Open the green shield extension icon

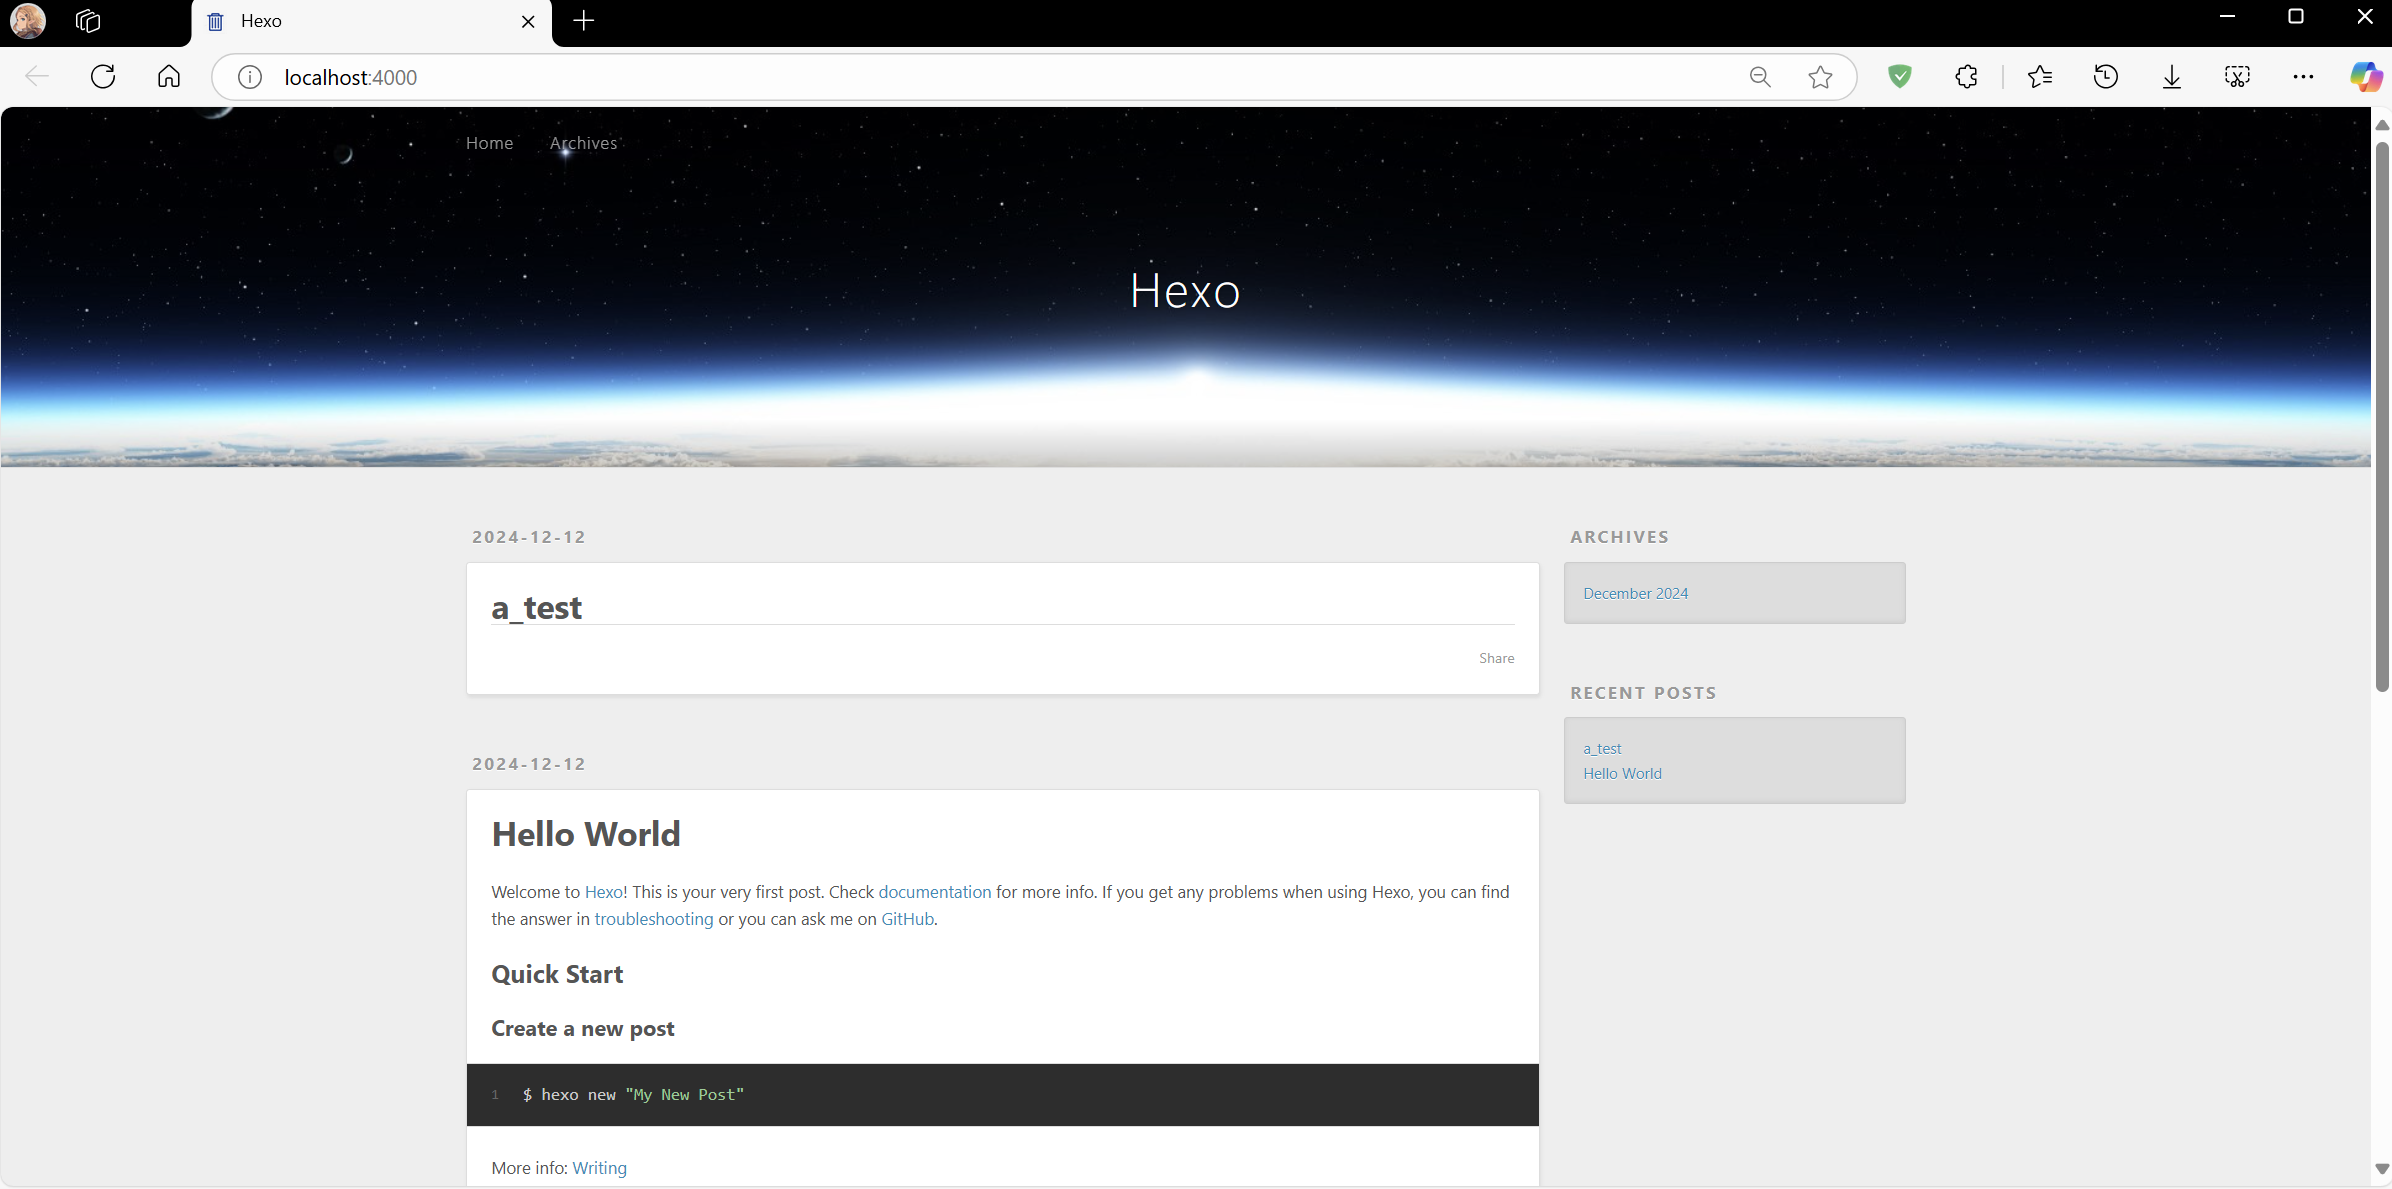tap(1900, 77)
